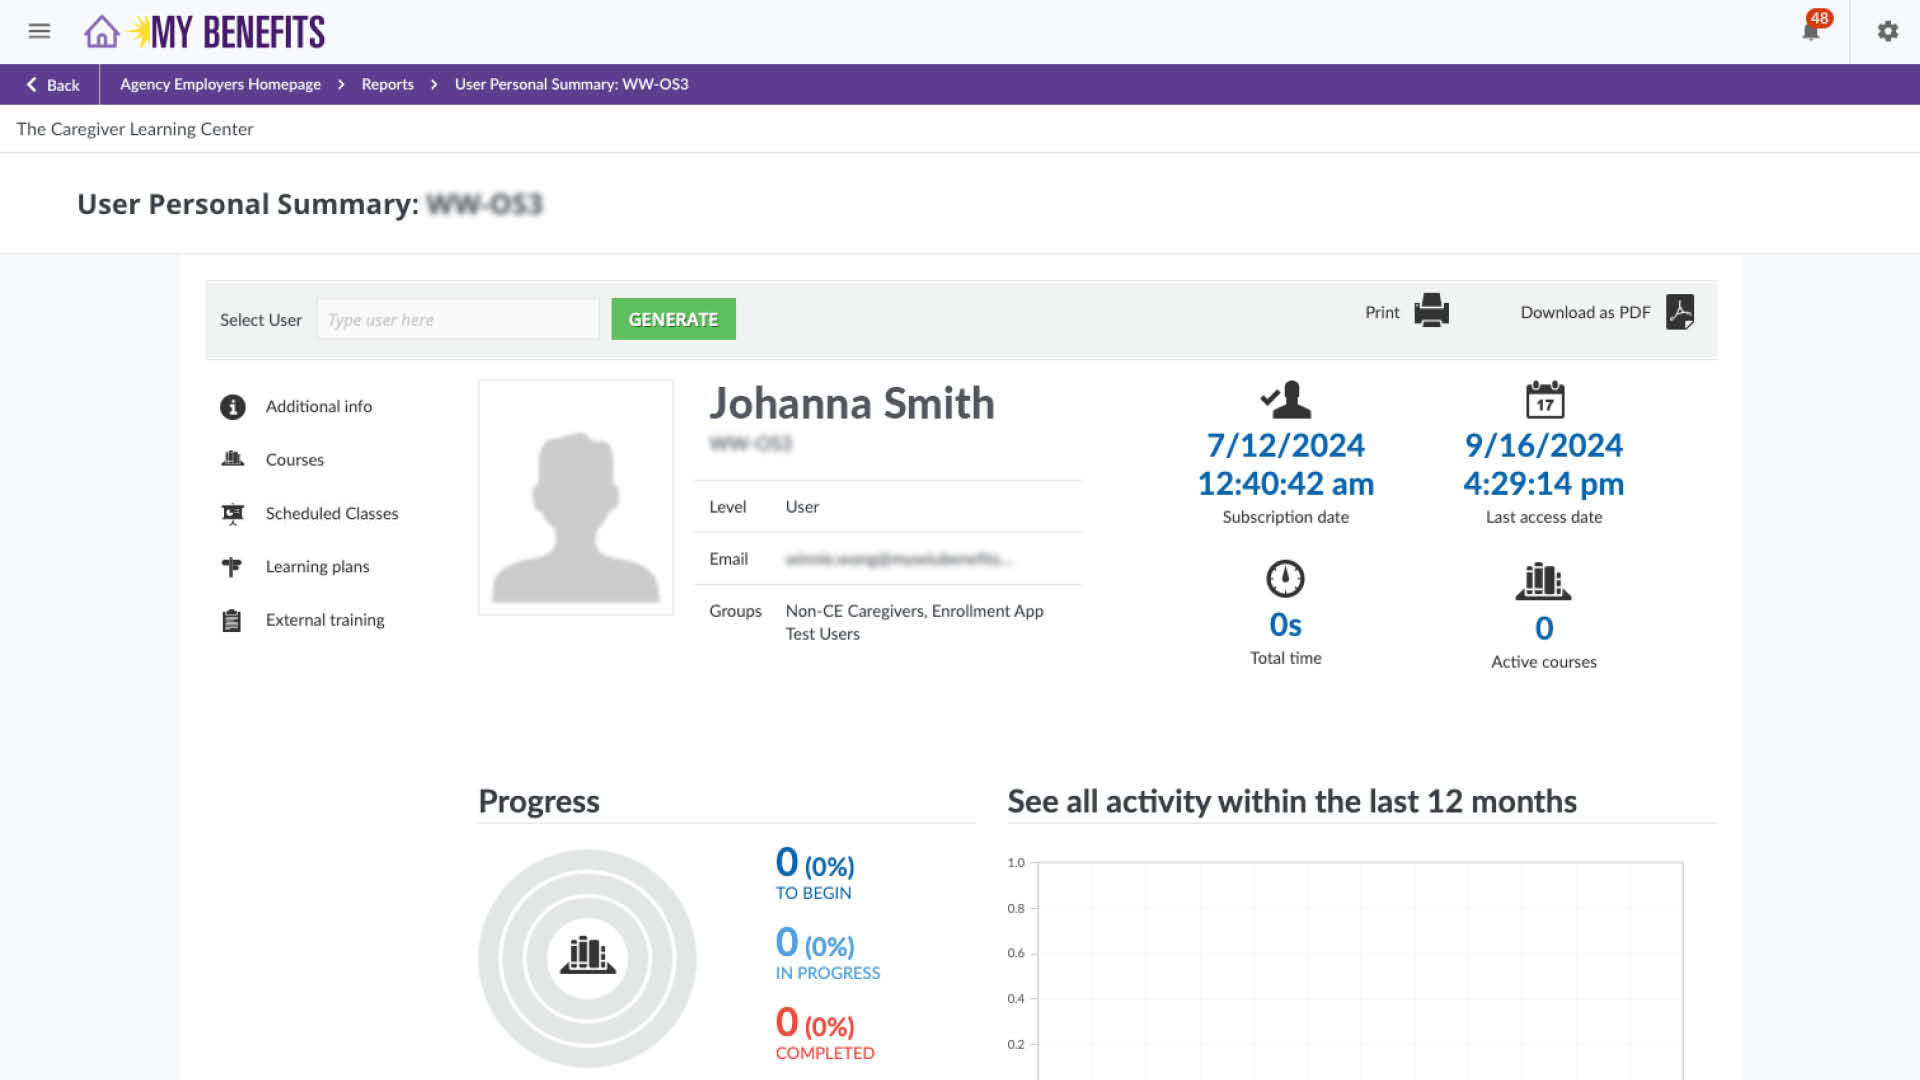
Task: Select Scheduled Classes in the sidebar
Action: click(x=331, y=513)
